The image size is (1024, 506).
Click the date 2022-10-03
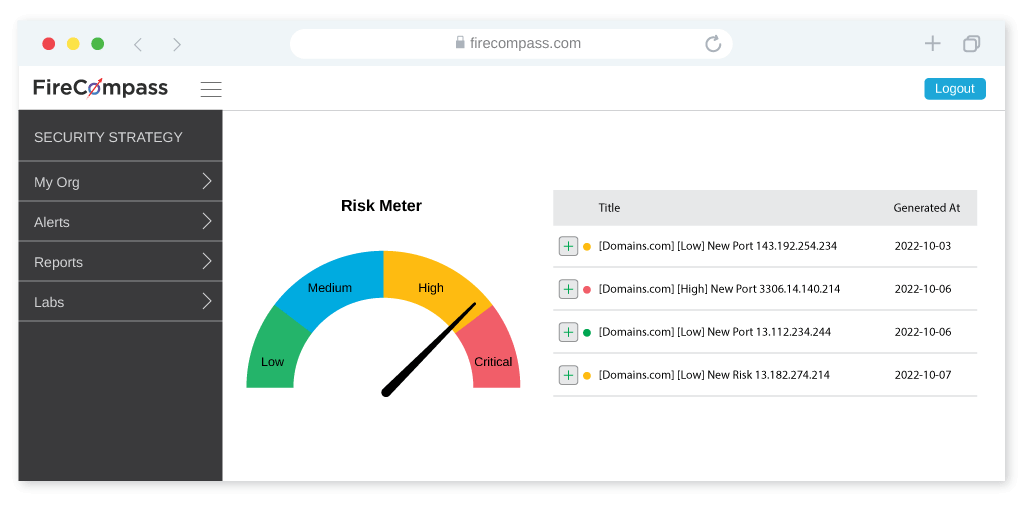[923, 246]
